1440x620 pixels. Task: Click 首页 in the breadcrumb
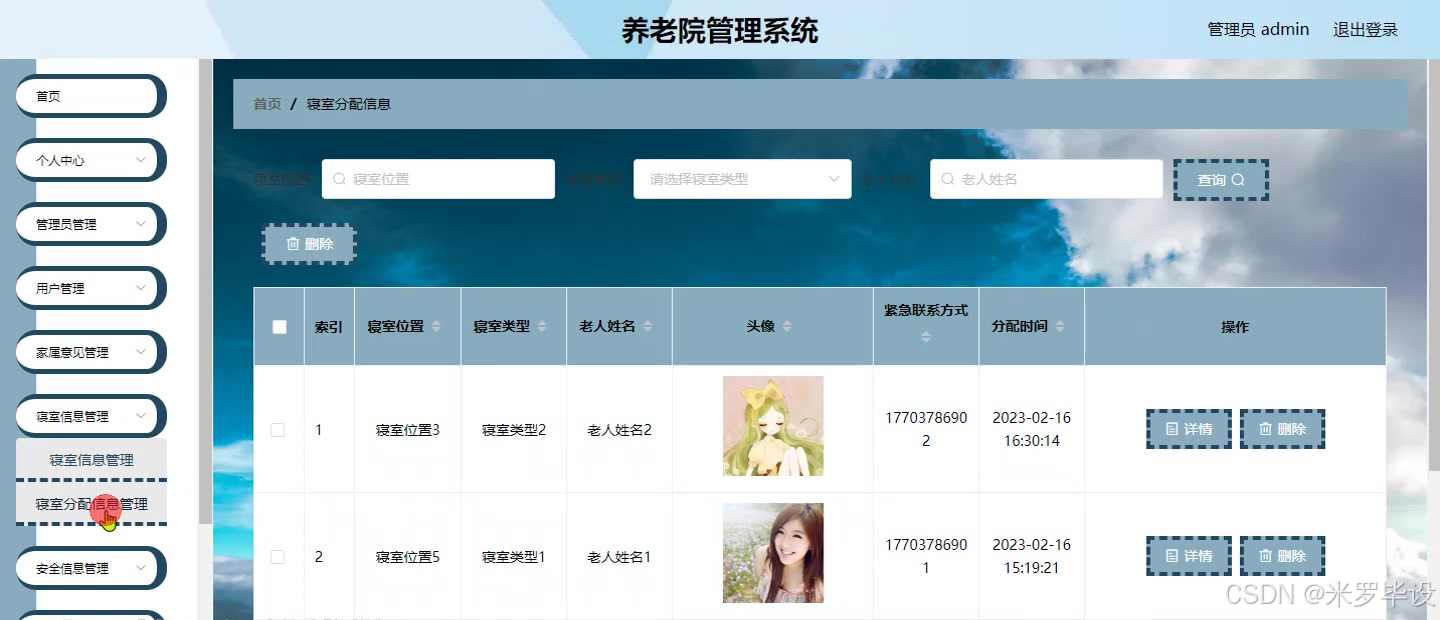tap(267, 104)
